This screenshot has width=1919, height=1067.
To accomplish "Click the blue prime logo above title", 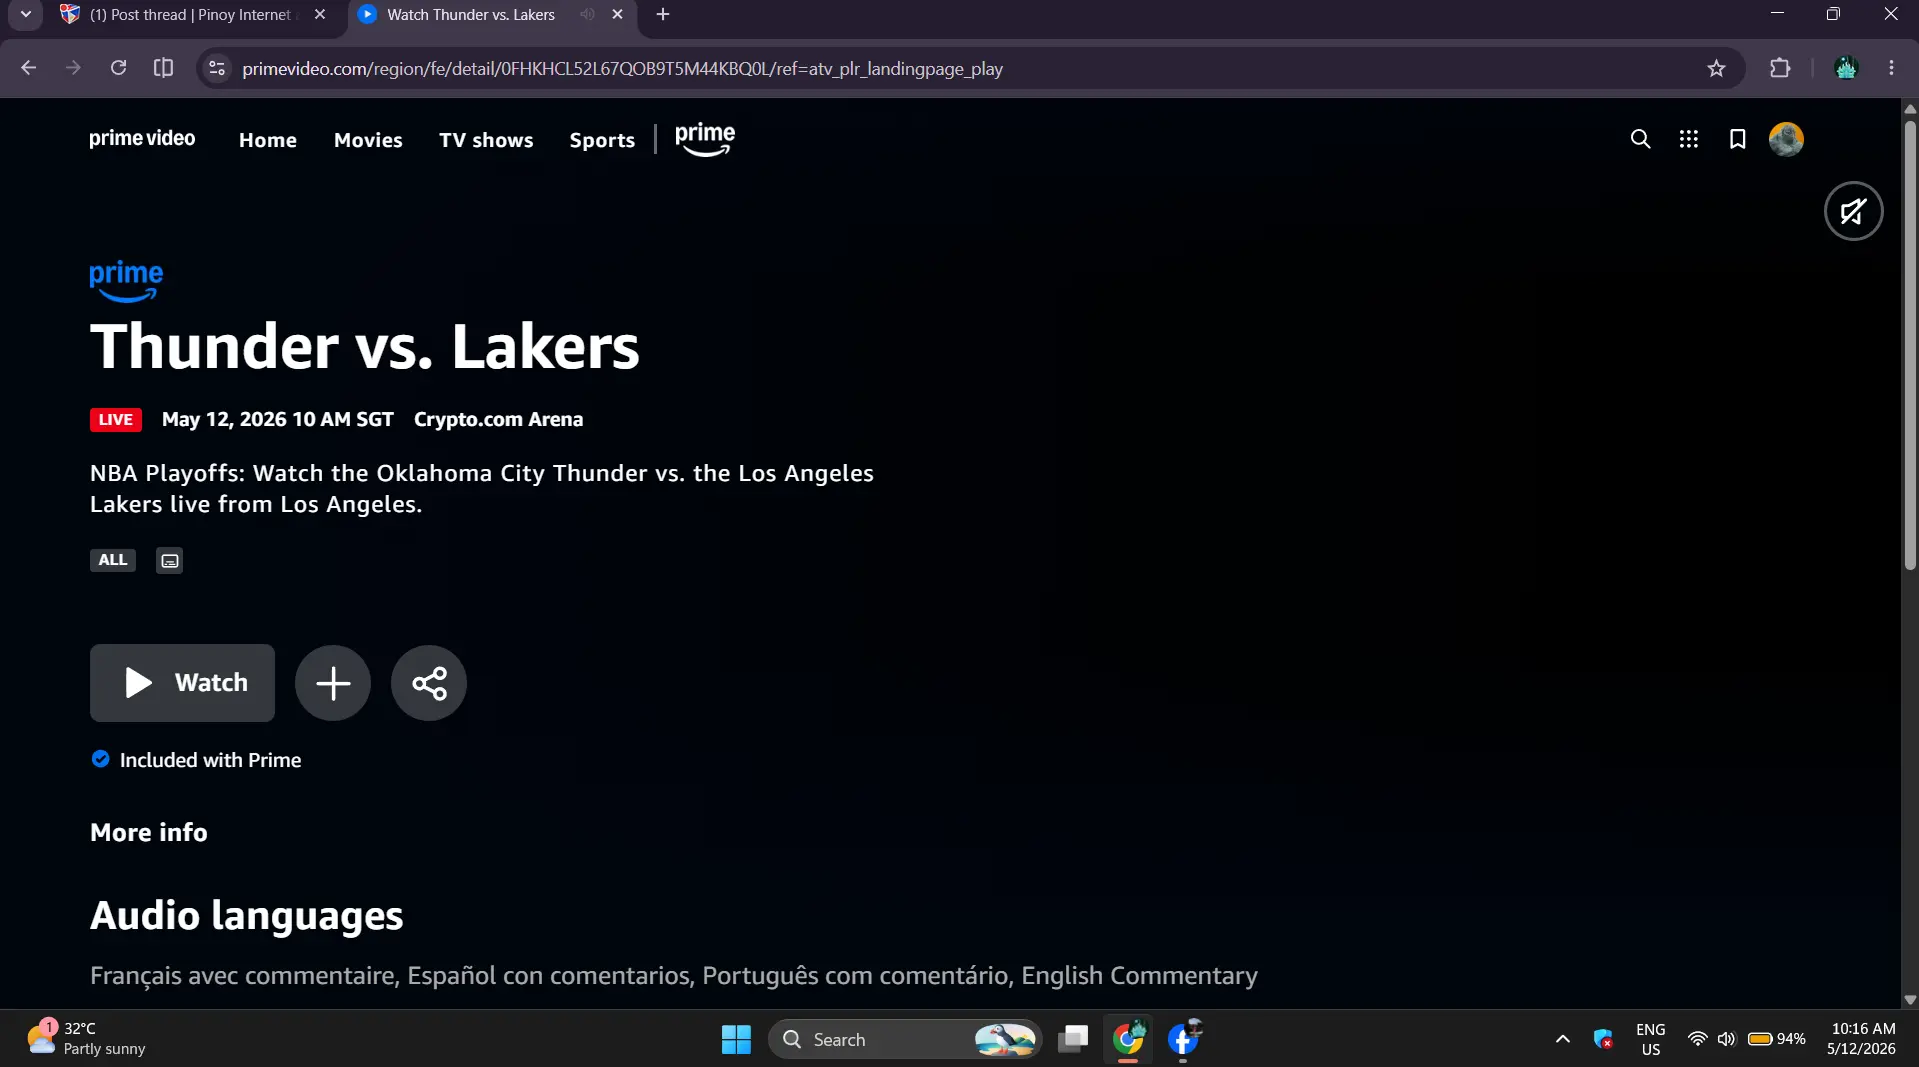I will click(x=126, y=280).
